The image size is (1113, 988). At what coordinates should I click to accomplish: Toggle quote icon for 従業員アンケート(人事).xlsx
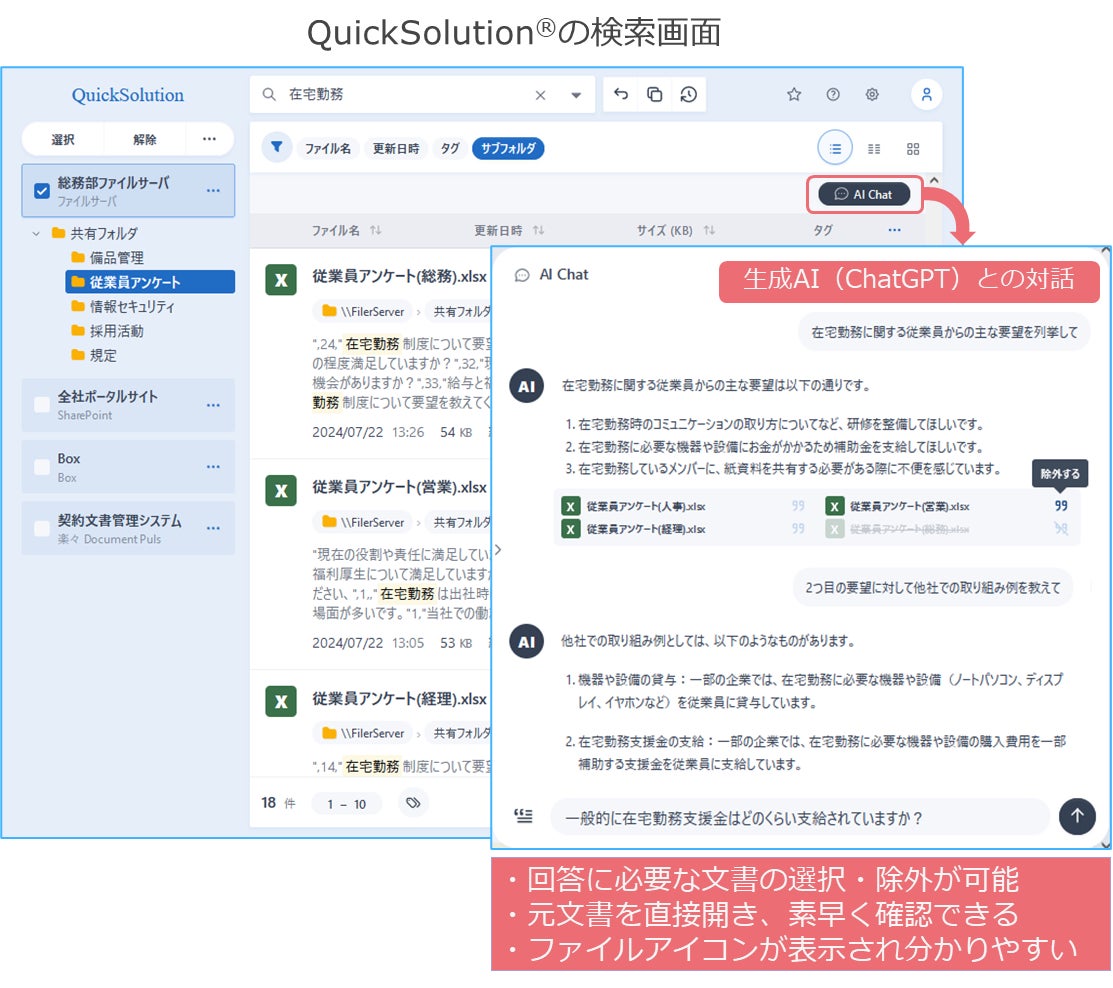(798, 506)
